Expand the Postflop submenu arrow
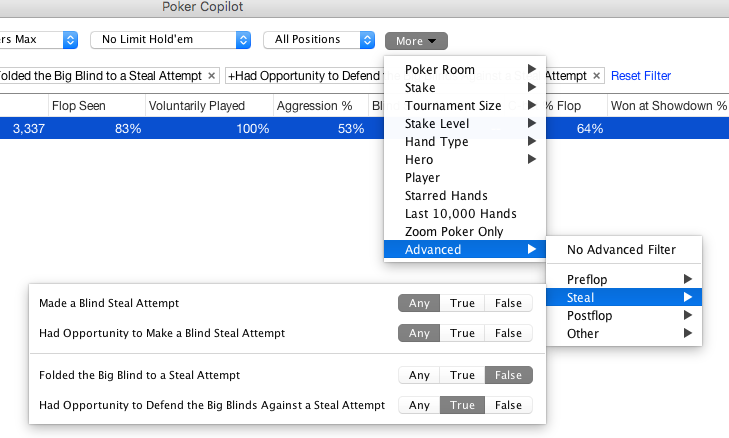Viewport: 729px width, 438px height. coord(688,315)
